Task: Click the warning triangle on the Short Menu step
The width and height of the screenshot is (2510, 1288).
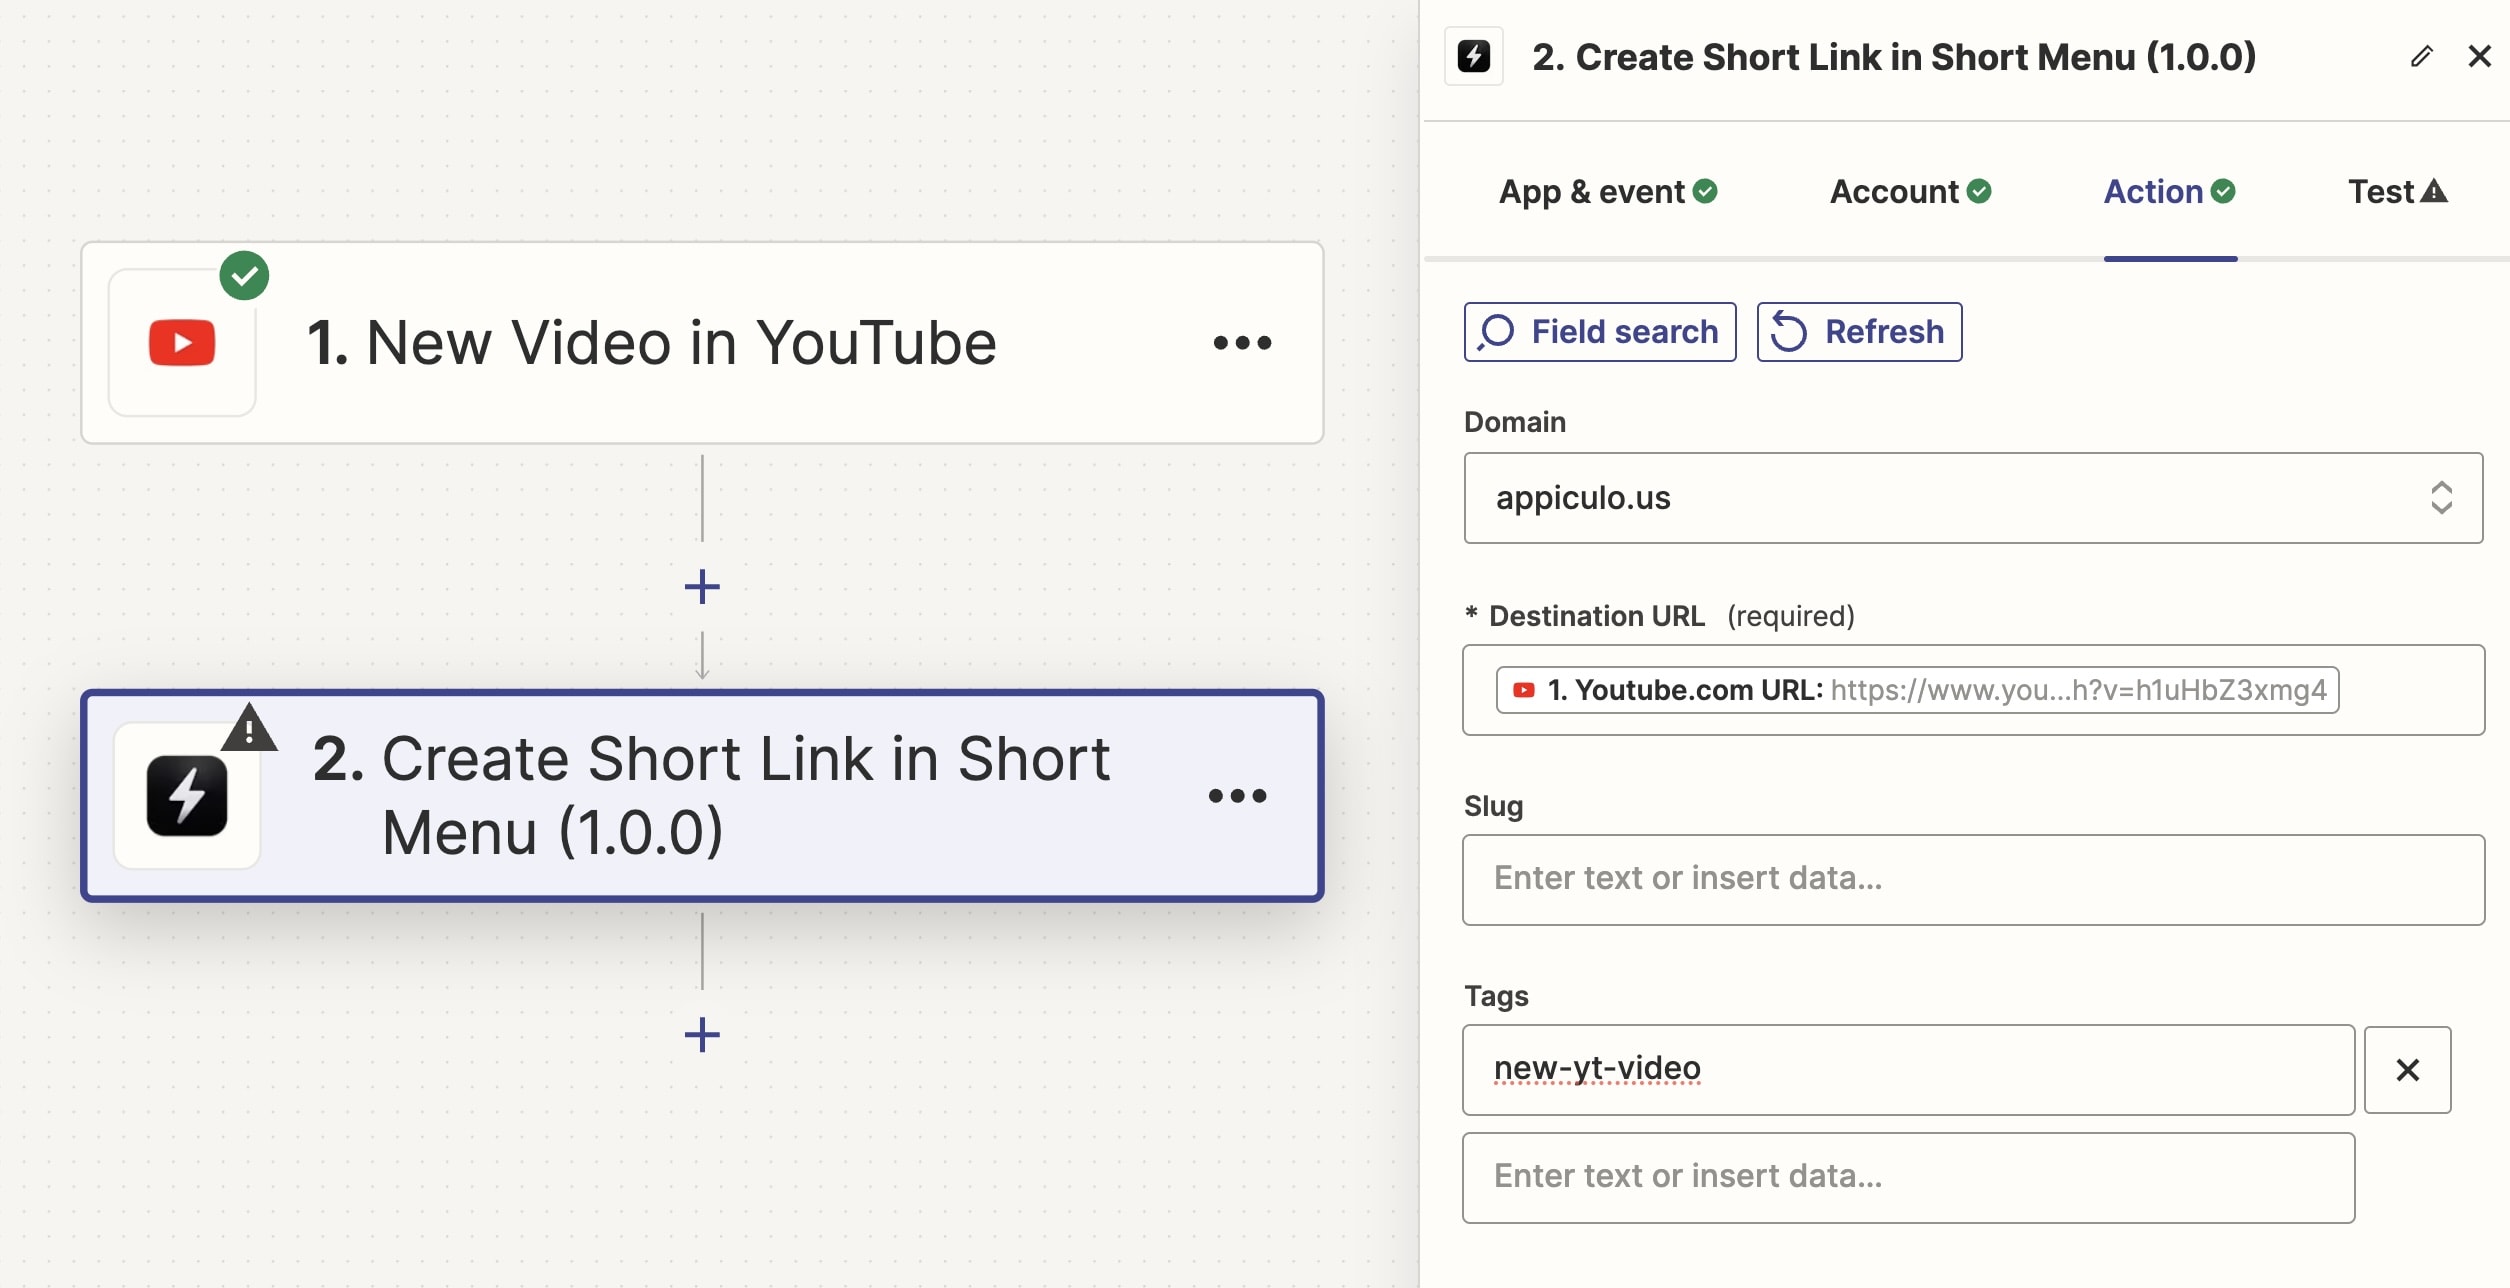Action: tap(249, 728)
